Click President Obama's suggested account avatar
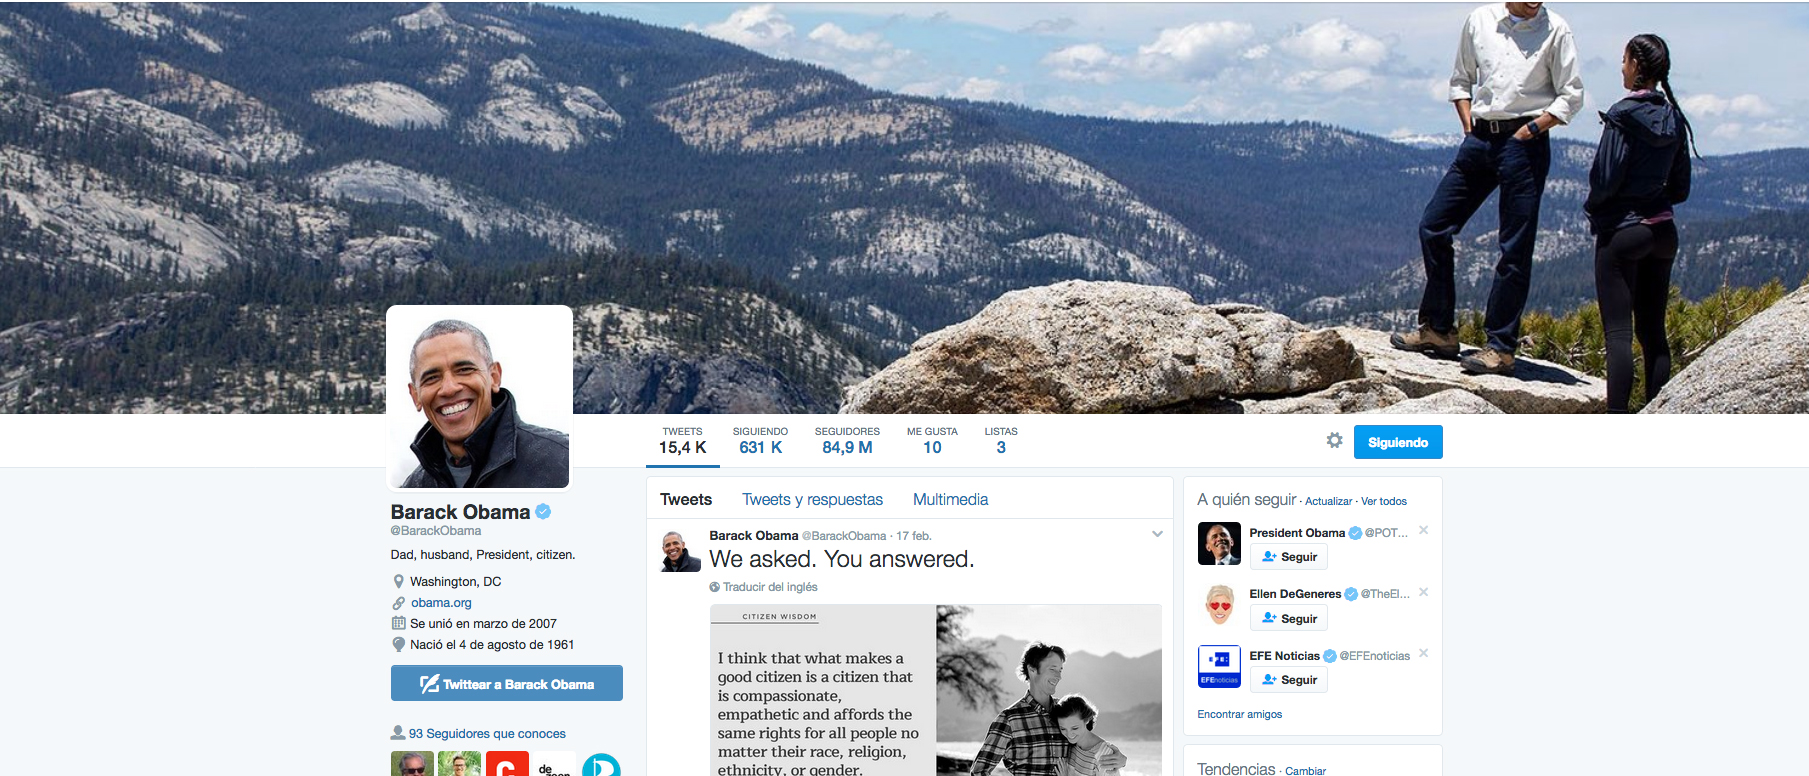The height and width of the screenshot is (776, 1809). tap(1219, 544)
